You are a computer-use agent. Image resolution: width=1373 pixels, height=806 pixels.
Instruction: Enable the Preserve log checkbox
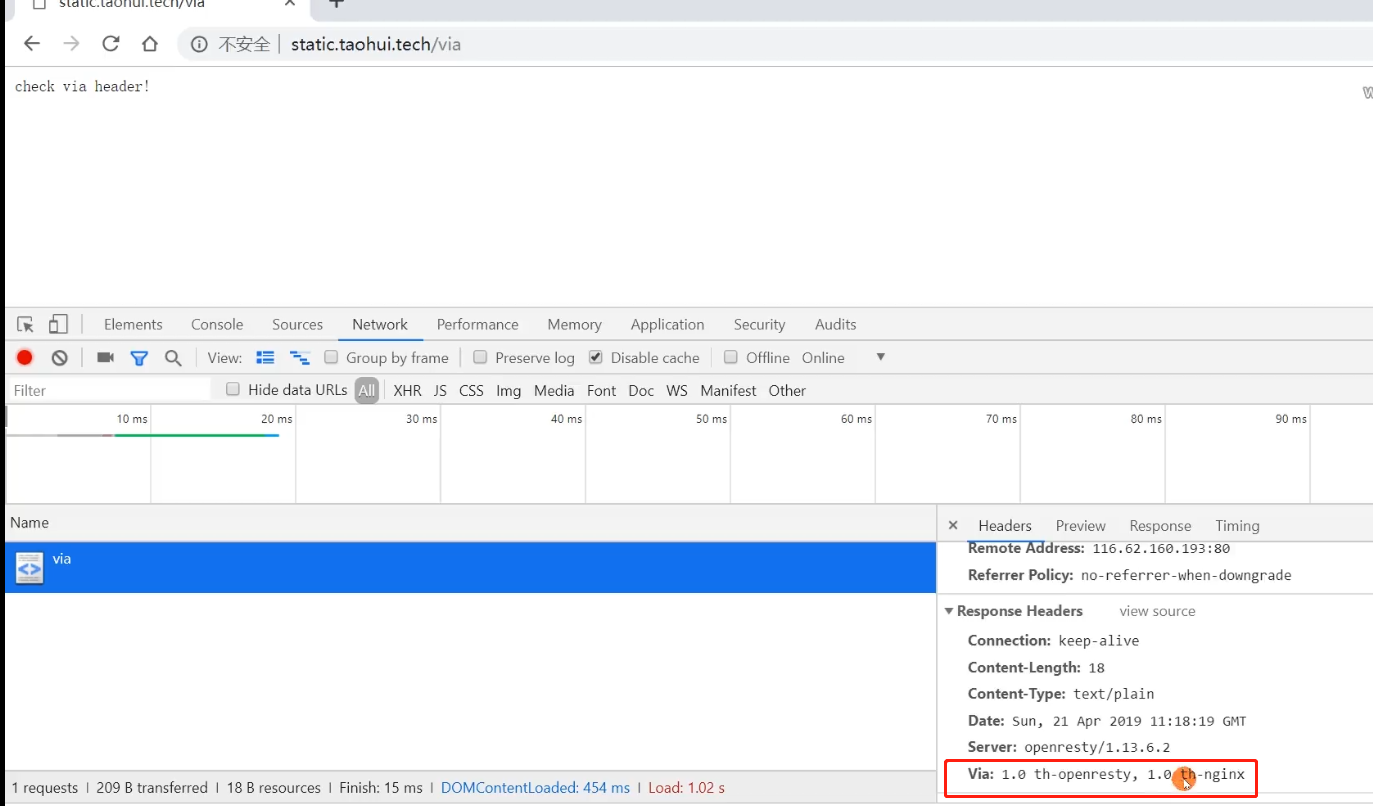tap(480, 357)
